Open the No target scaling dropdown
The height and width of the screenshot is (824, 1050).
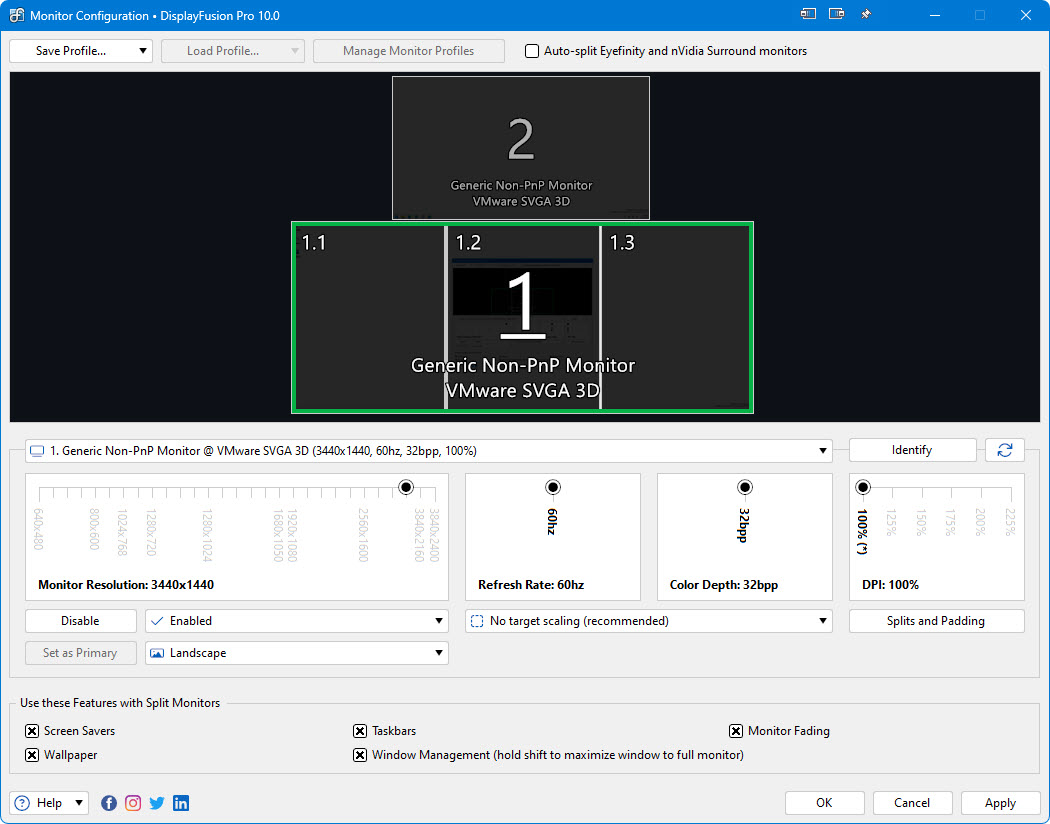(x=648, y=621)
